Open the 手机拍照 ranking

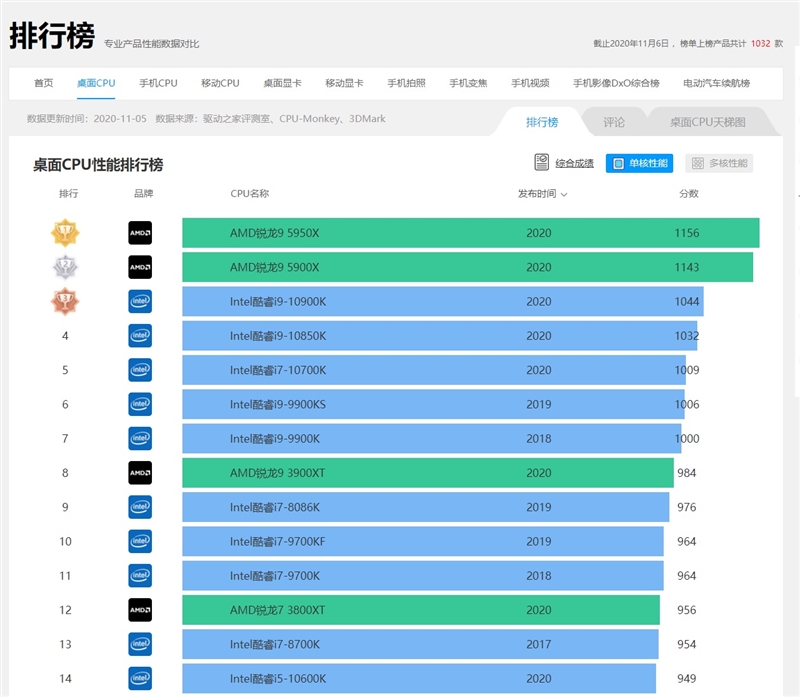click(x=406, y=83)
